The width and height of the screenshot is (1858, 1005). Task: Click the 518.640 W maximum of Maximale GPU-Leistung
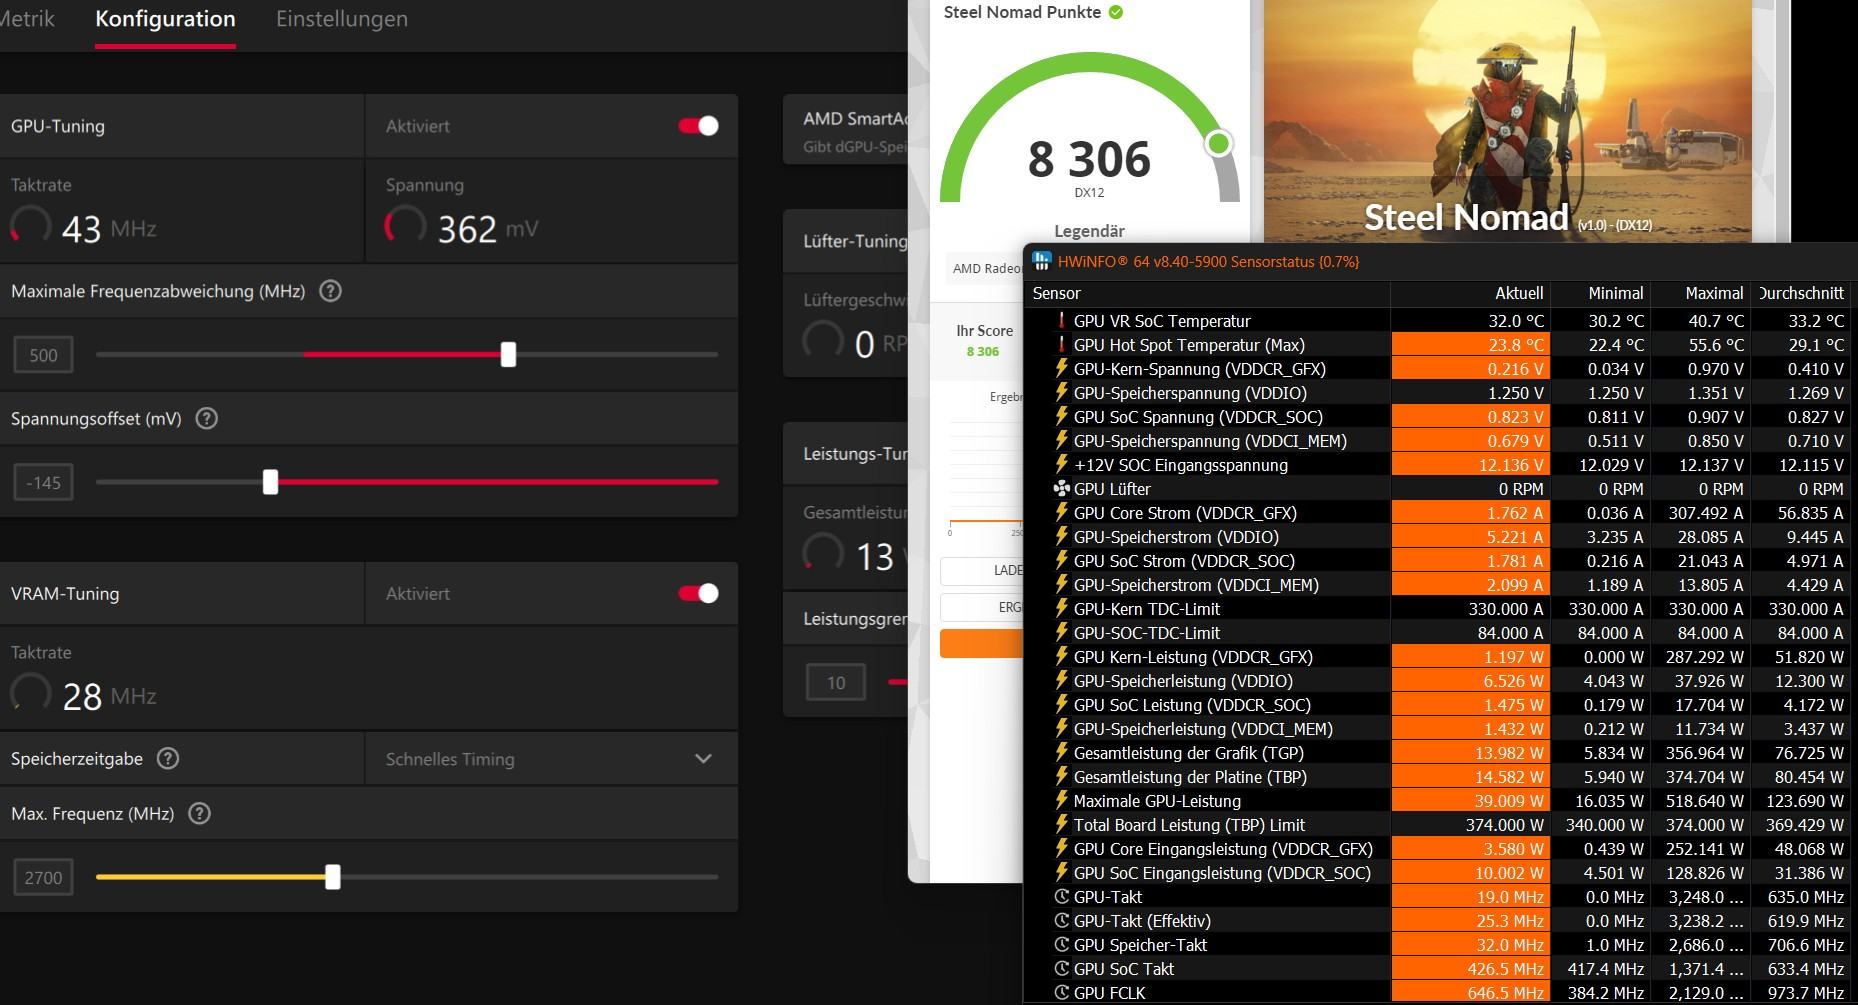tap(1705, 801)
